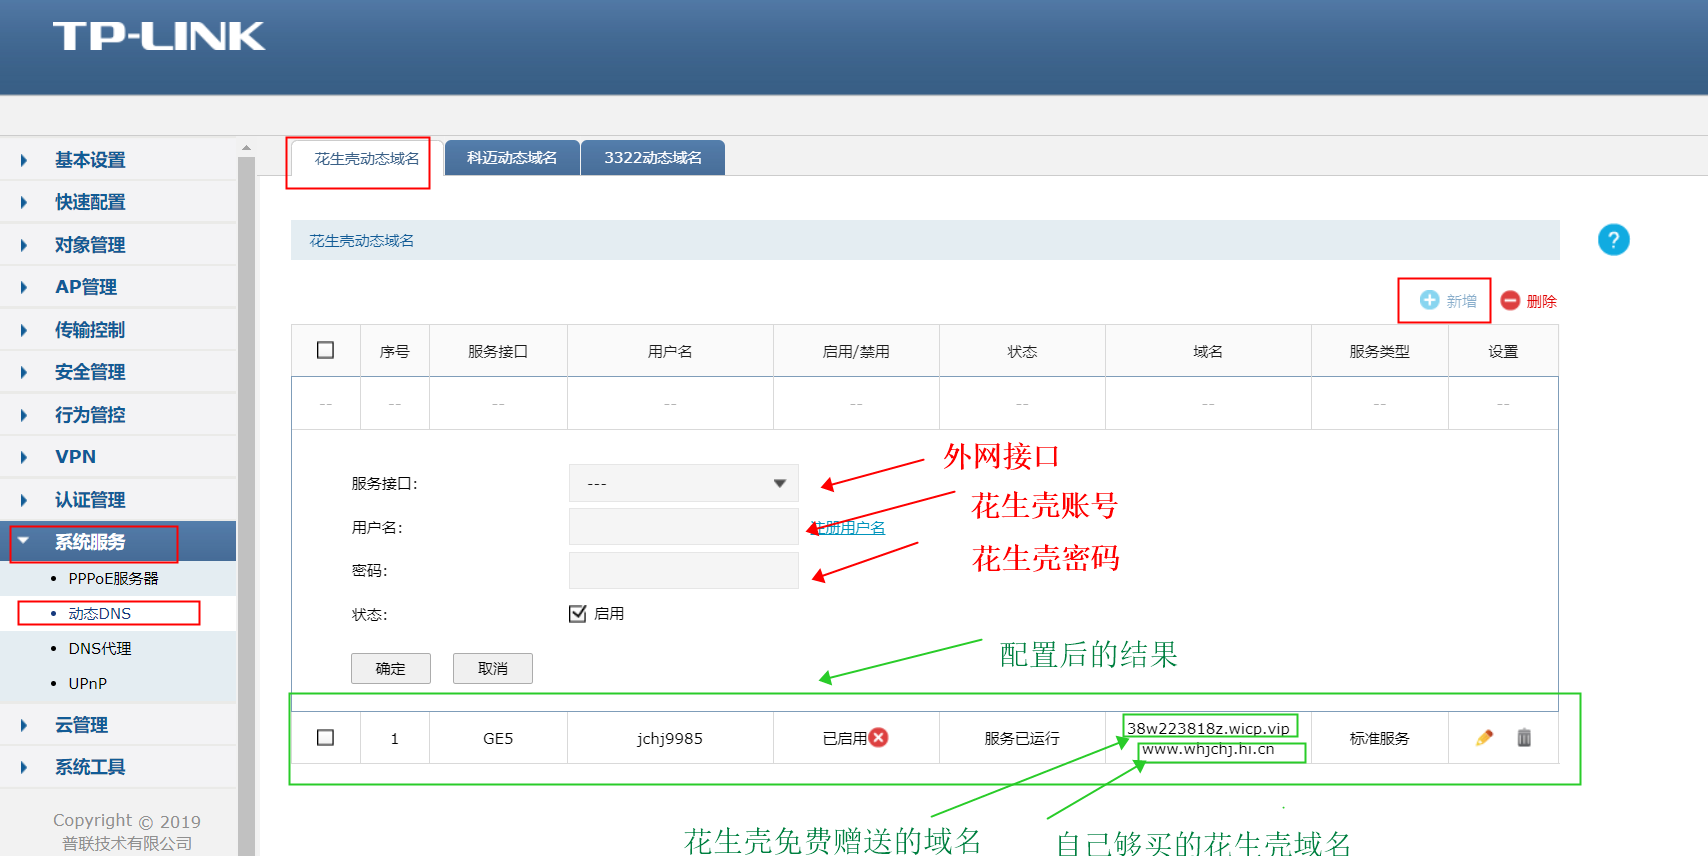This screenshot has height=856, width=1708.
Task: Click the sidebar scrollbar up arrow
Action: click(x=246, y=148)
